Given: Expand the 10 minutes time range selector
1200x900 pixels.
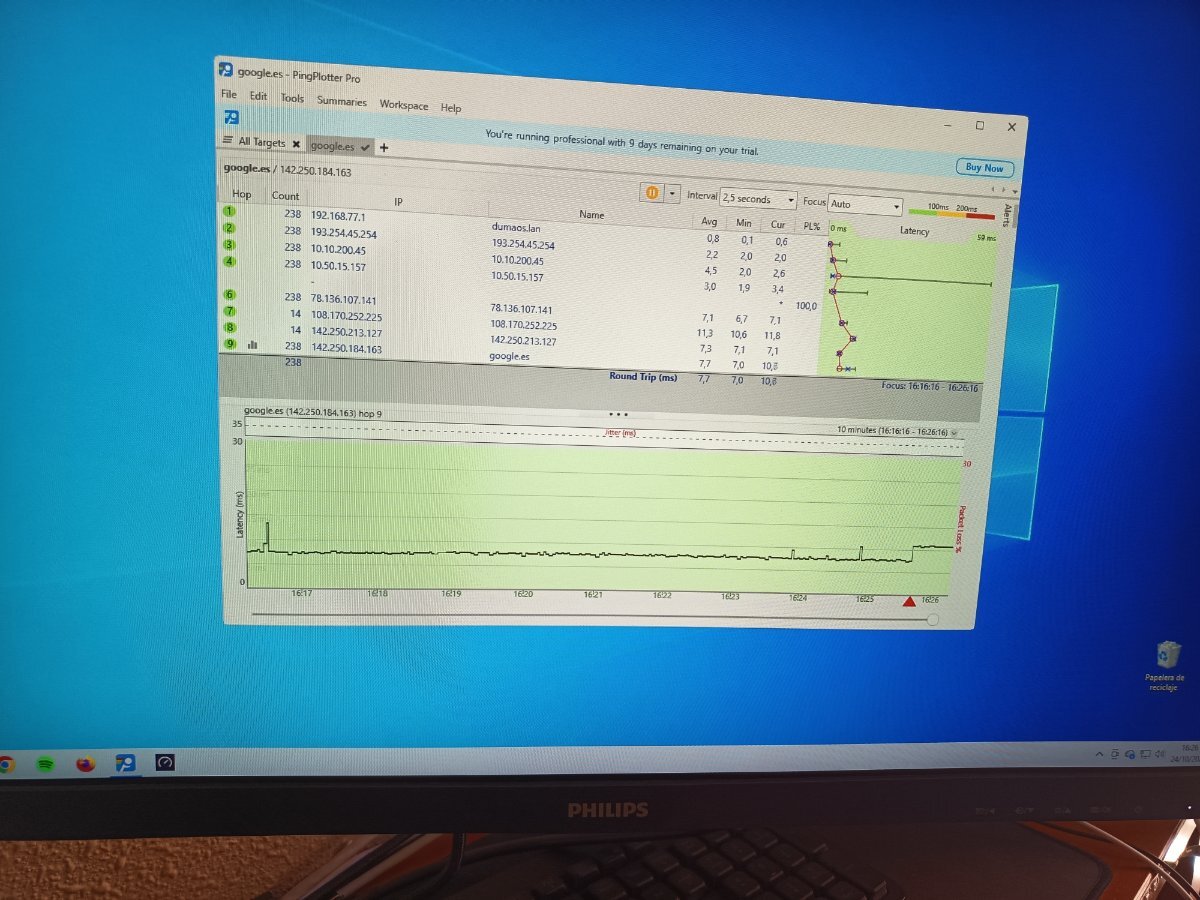Looking at the screenshot, I should pyautogui.click(x=952, y=433).
